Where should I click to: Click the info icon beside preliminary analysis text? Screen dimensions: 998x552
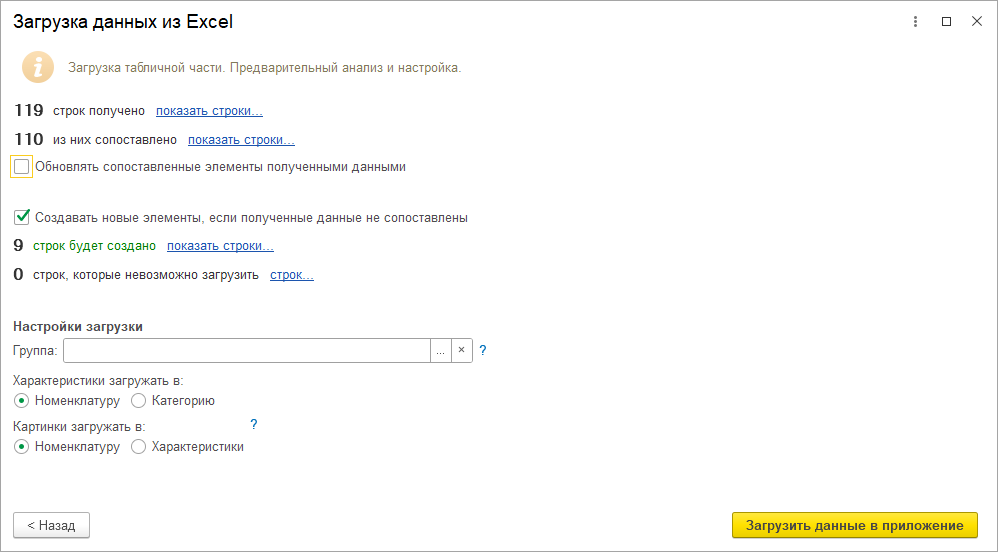(38, 67)
